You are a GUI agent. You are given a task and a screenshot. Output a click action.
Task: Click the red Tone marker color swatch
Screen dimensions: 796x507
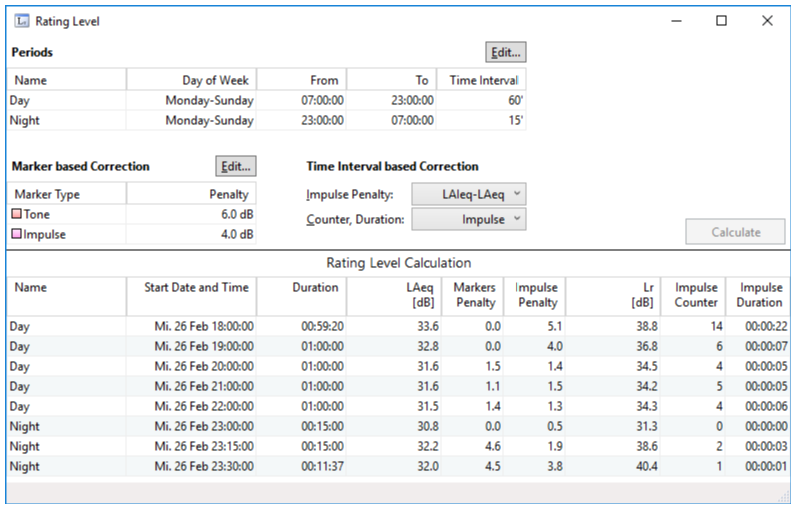[16, 215]
